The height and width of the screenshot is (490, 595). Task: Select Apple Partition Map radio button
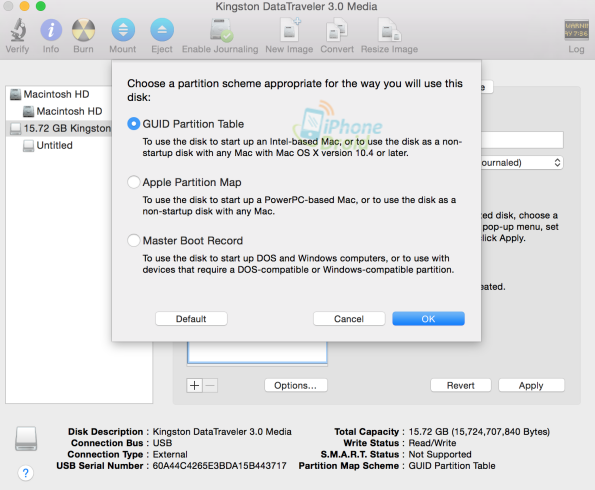pos(134,182)
